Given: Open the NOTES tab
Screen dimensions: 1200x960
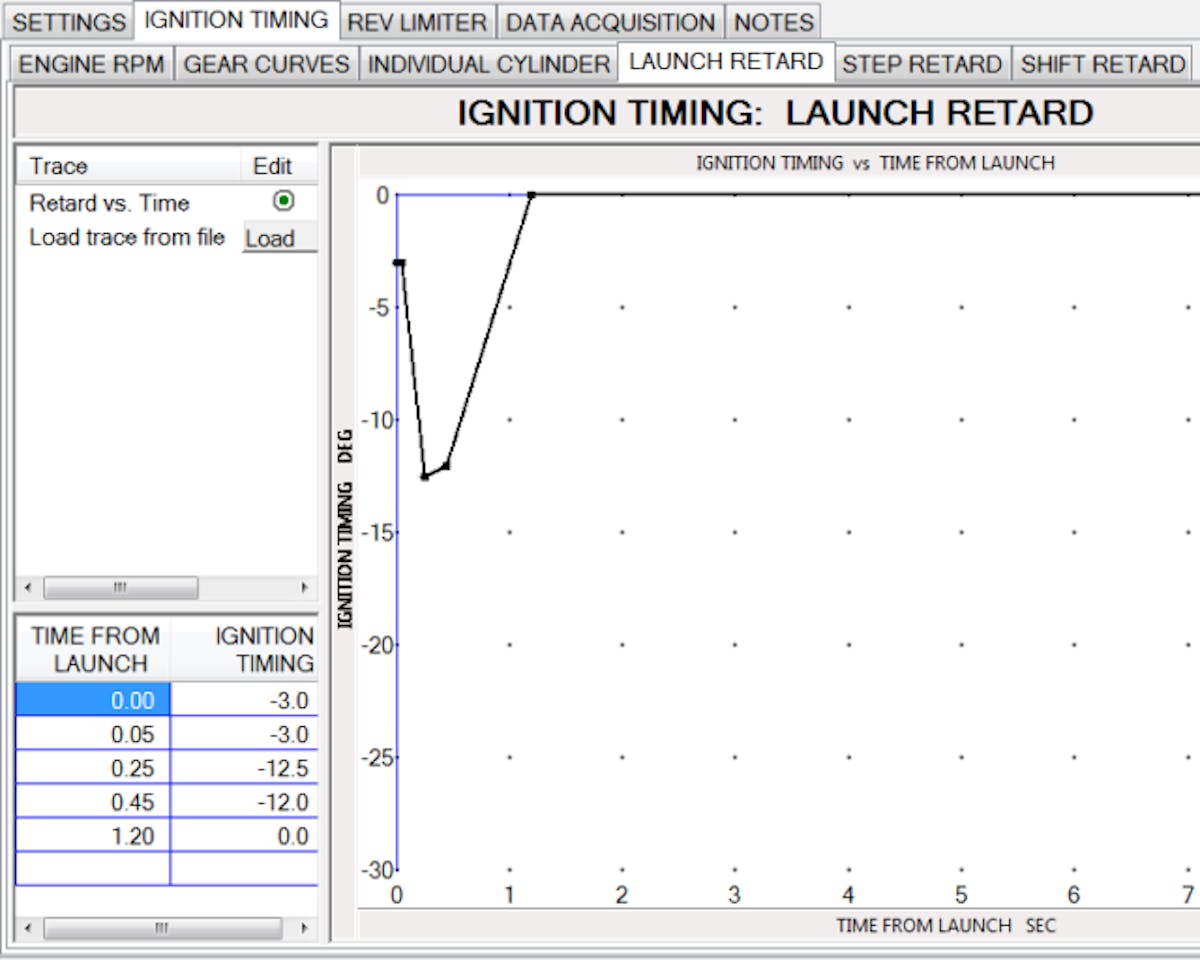Looking at the screenshot, I should pos(774,21).
